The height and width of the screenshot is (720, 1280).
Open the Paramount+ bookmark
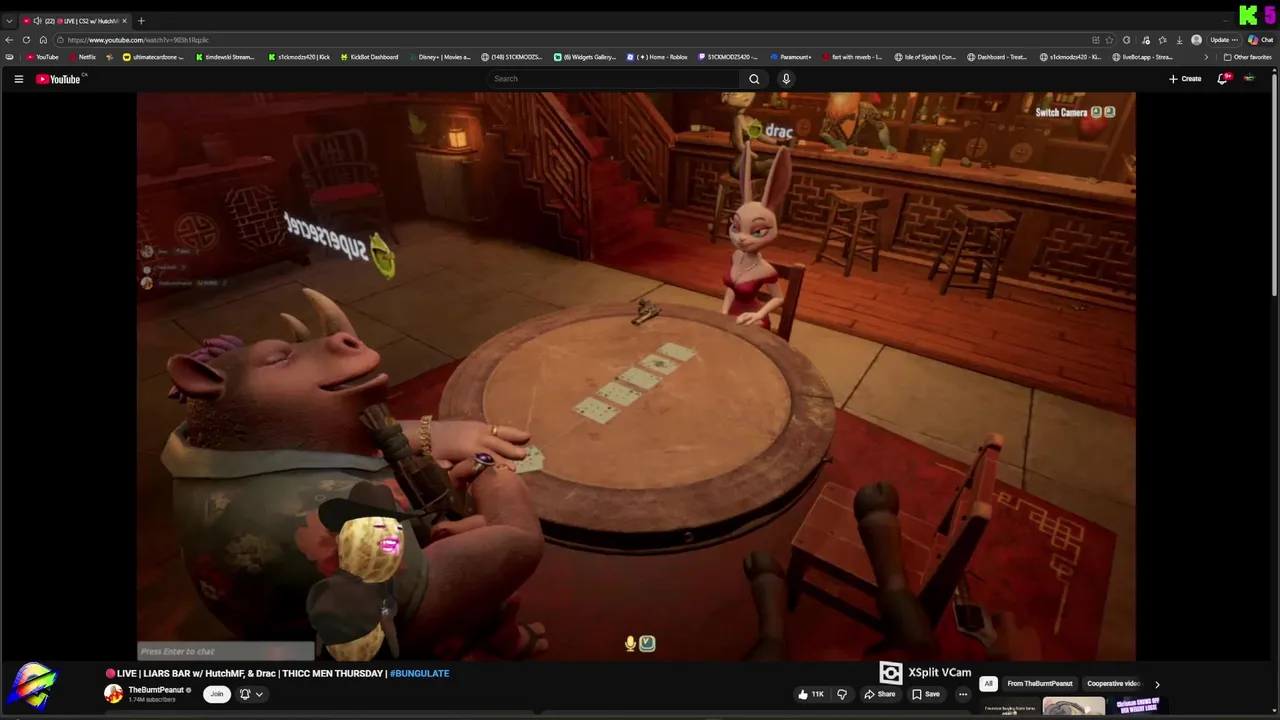point(790,57)
